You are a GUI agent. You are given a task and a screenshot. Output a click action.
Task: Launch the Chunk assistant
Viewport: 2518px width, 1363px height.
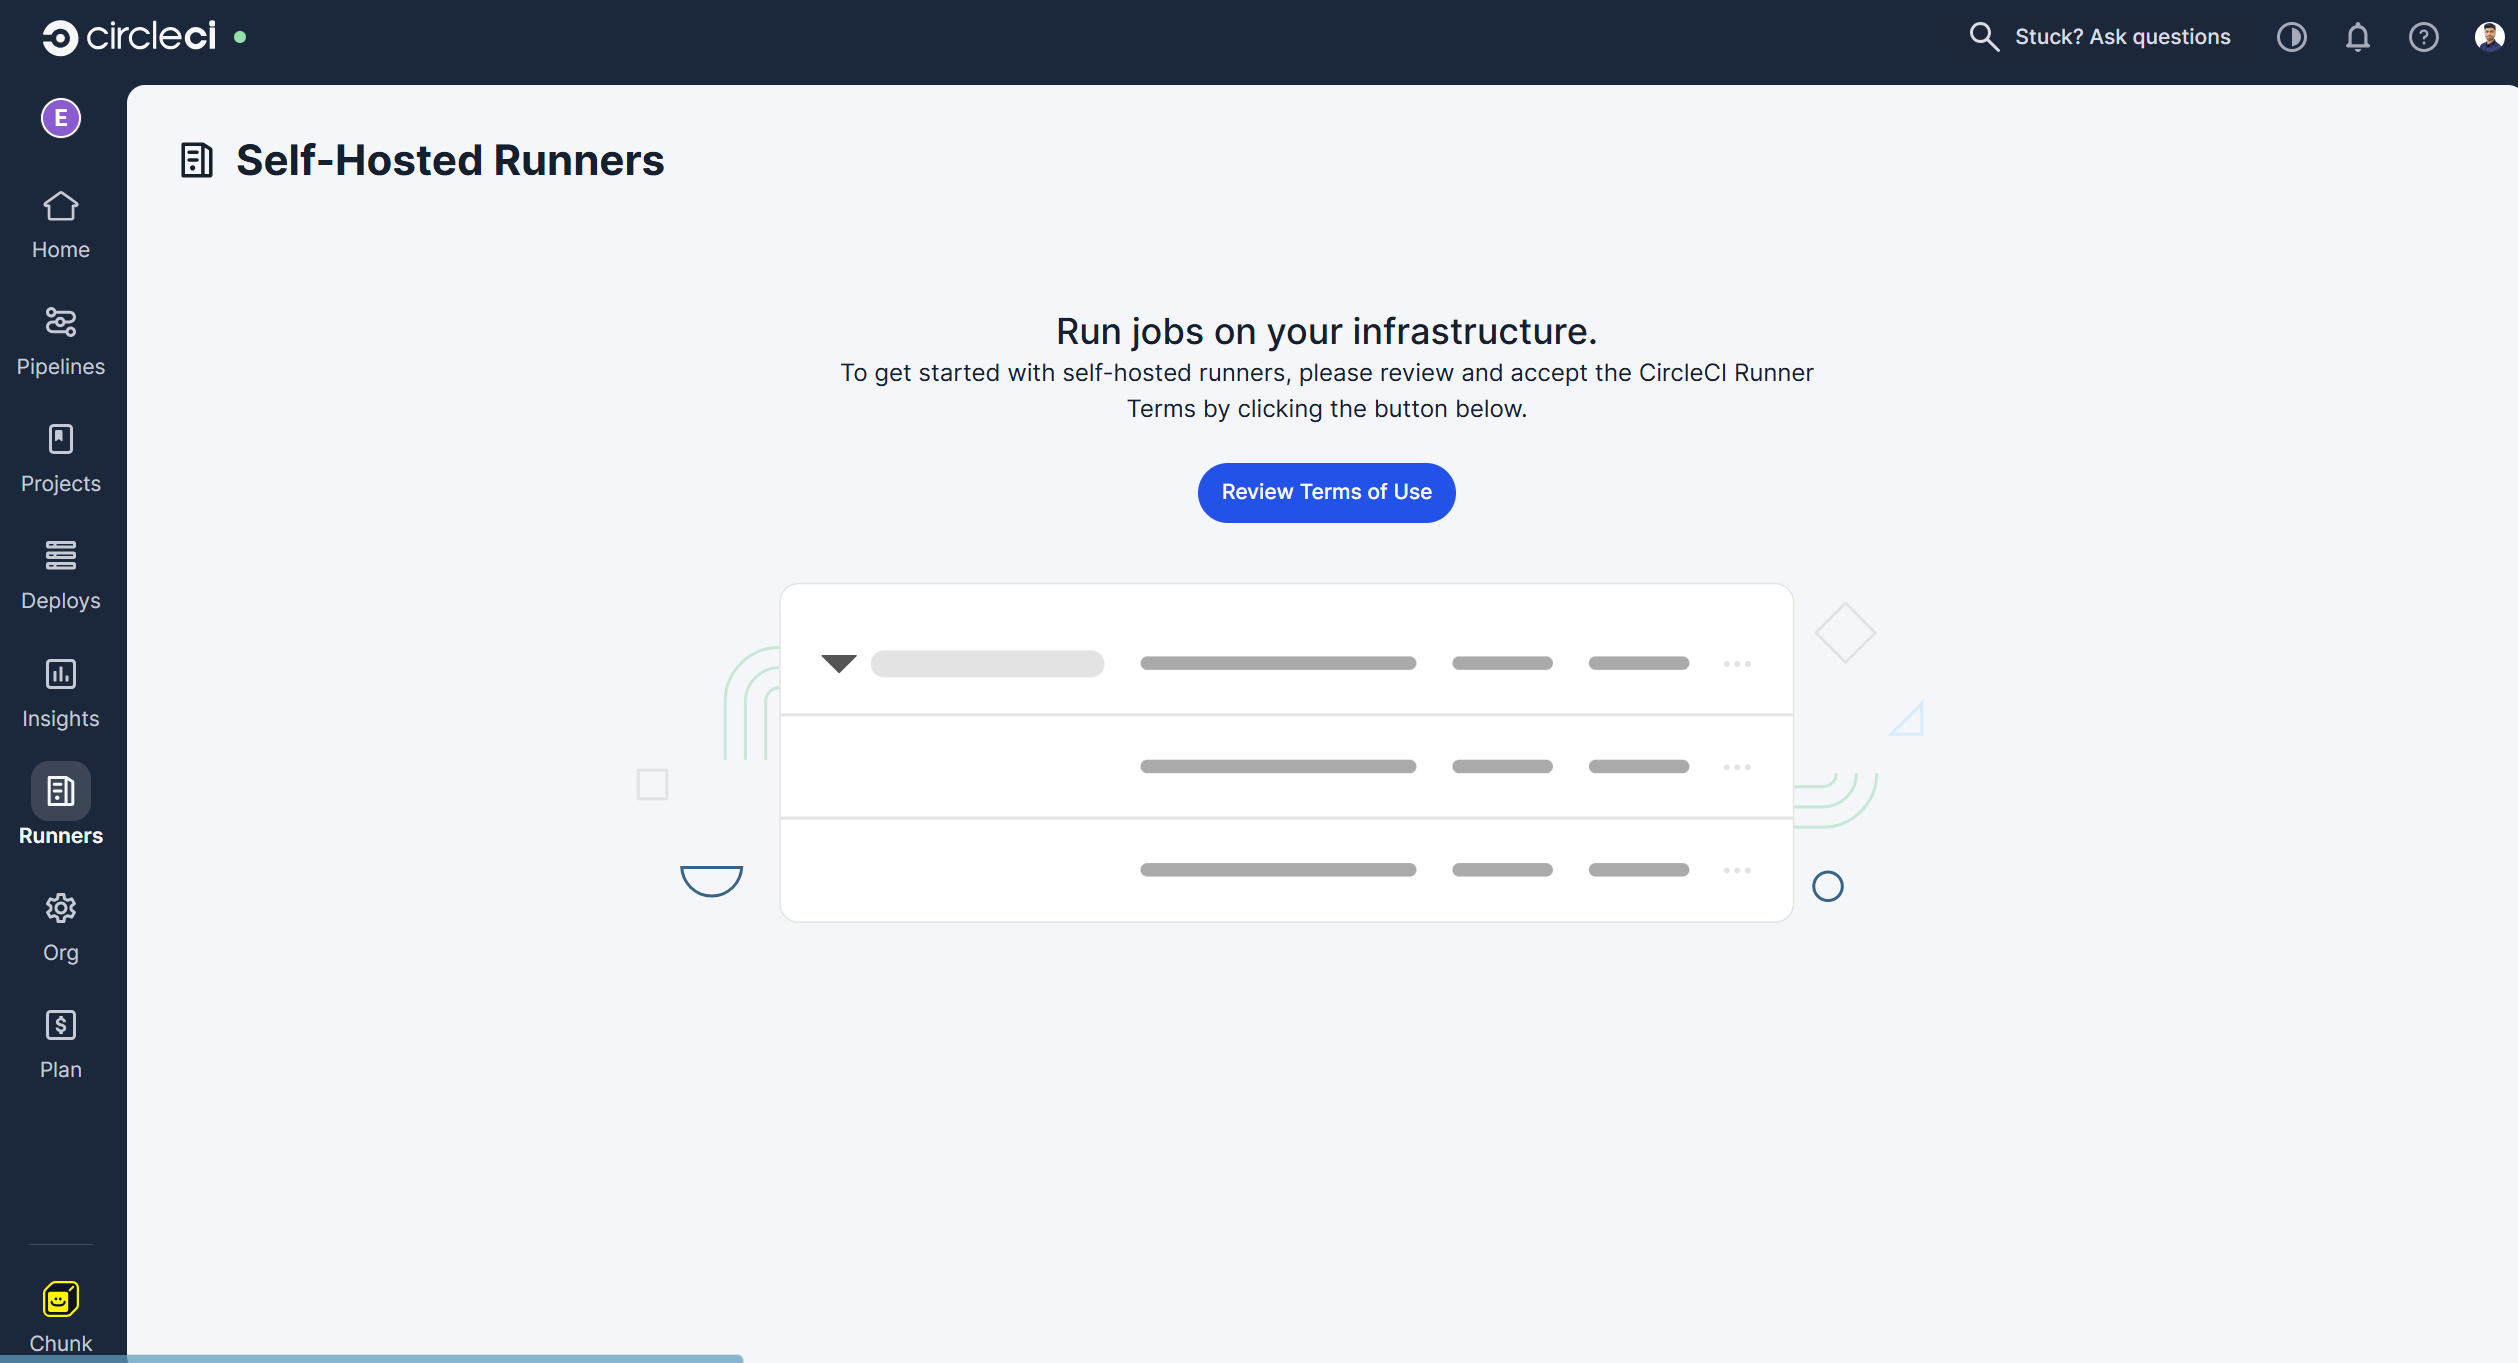(61, 1318)
